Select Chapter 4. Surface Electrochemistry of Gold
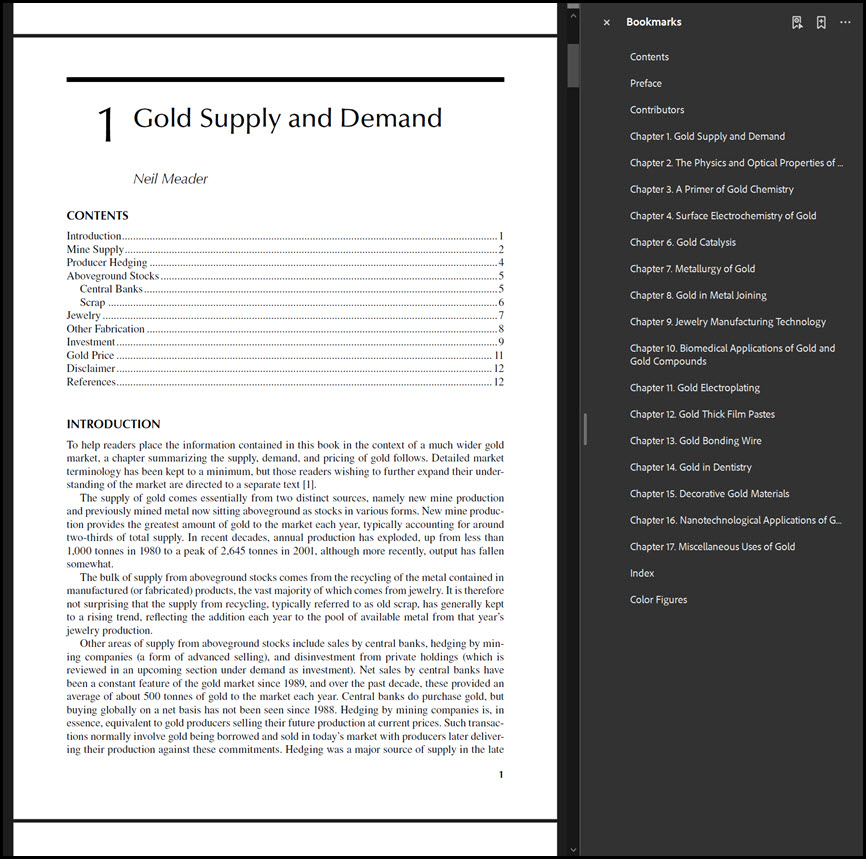The width and height of the screenshot is (866, 859). [723, 216]
